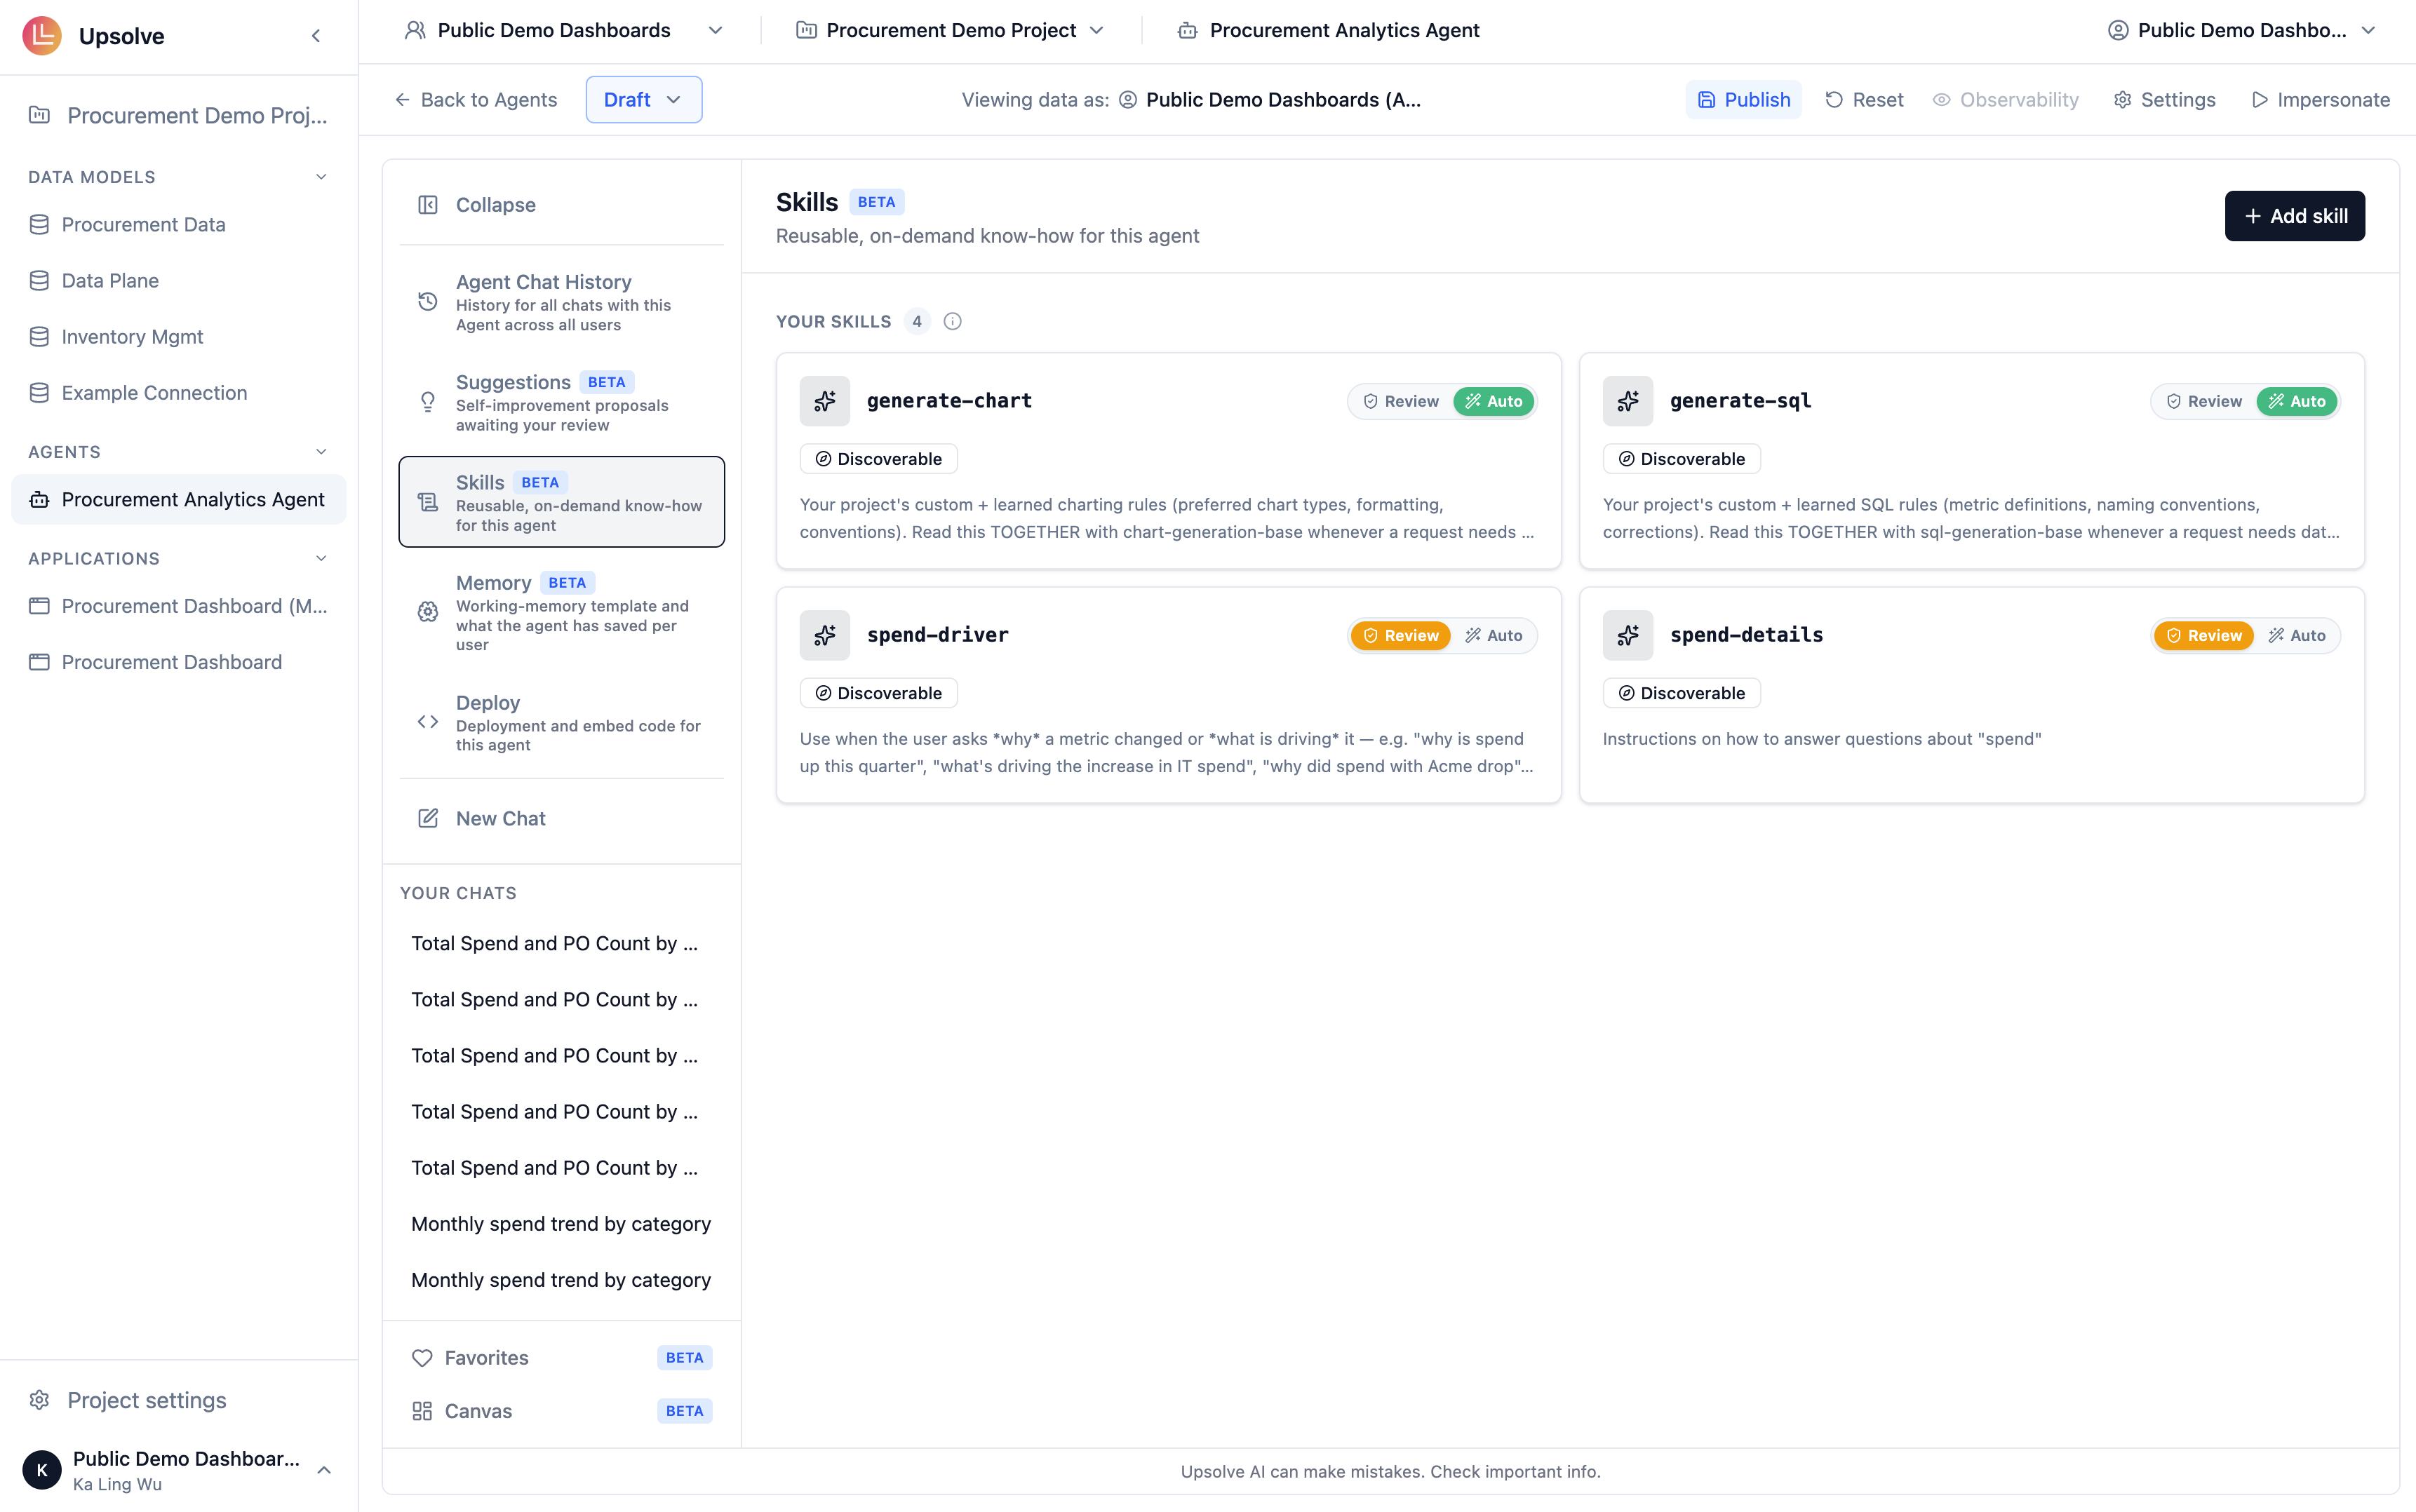
Task: Click the spend-details skill sparkle icon
Action: coord(1627,635)
